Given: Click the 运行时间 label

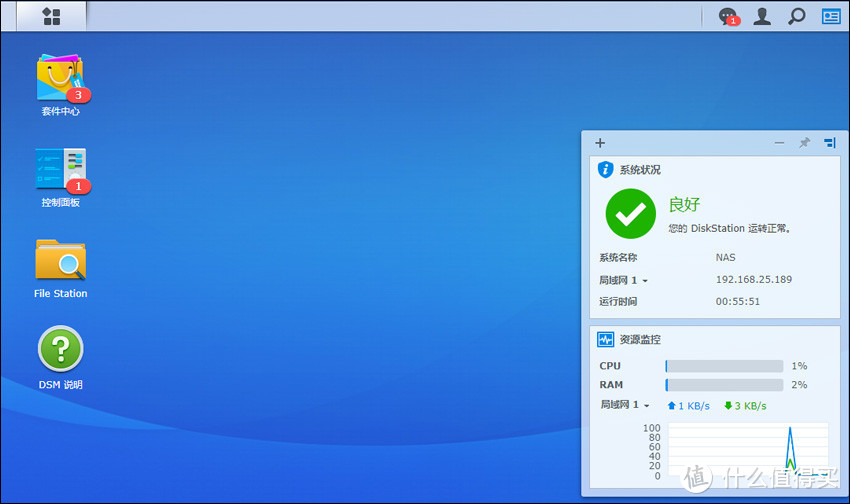Looking at the screenshot, I should [618, 302].
